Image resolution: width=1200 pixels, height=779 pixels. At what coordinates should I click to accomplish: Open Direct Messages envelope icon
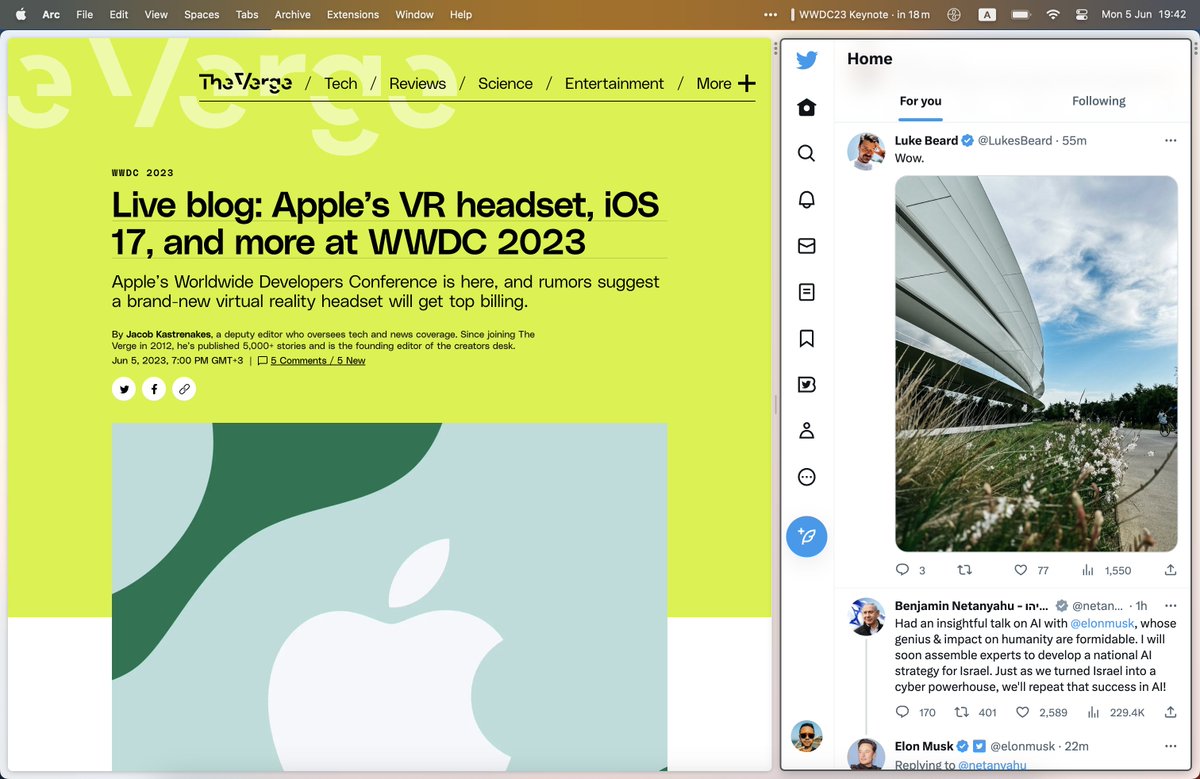pyautogui.click(x=806, y=245)
